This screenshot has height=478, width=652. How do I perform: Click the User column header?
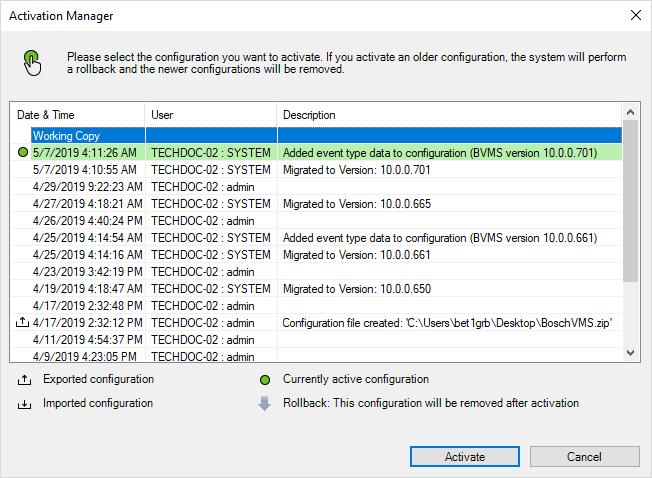[211, 115]
